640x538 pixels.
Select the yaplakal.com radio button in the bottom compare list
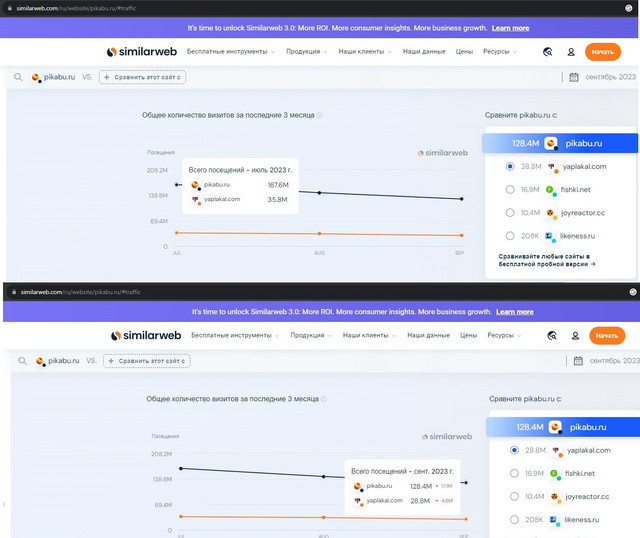point(514,450)
